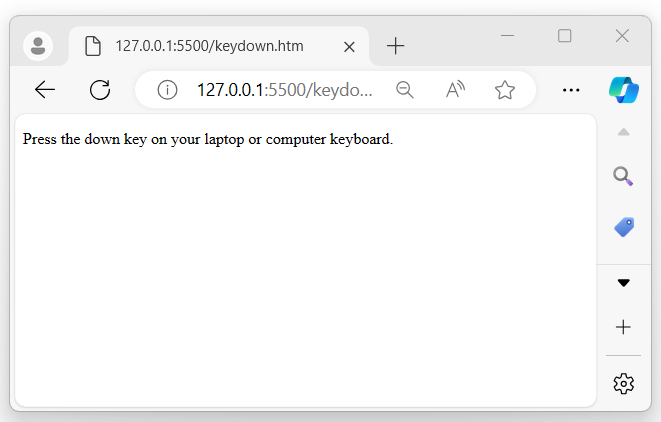The image size is (661, 422).
Task: Close the keydown.htm tab
Action: tap(349, 46)
